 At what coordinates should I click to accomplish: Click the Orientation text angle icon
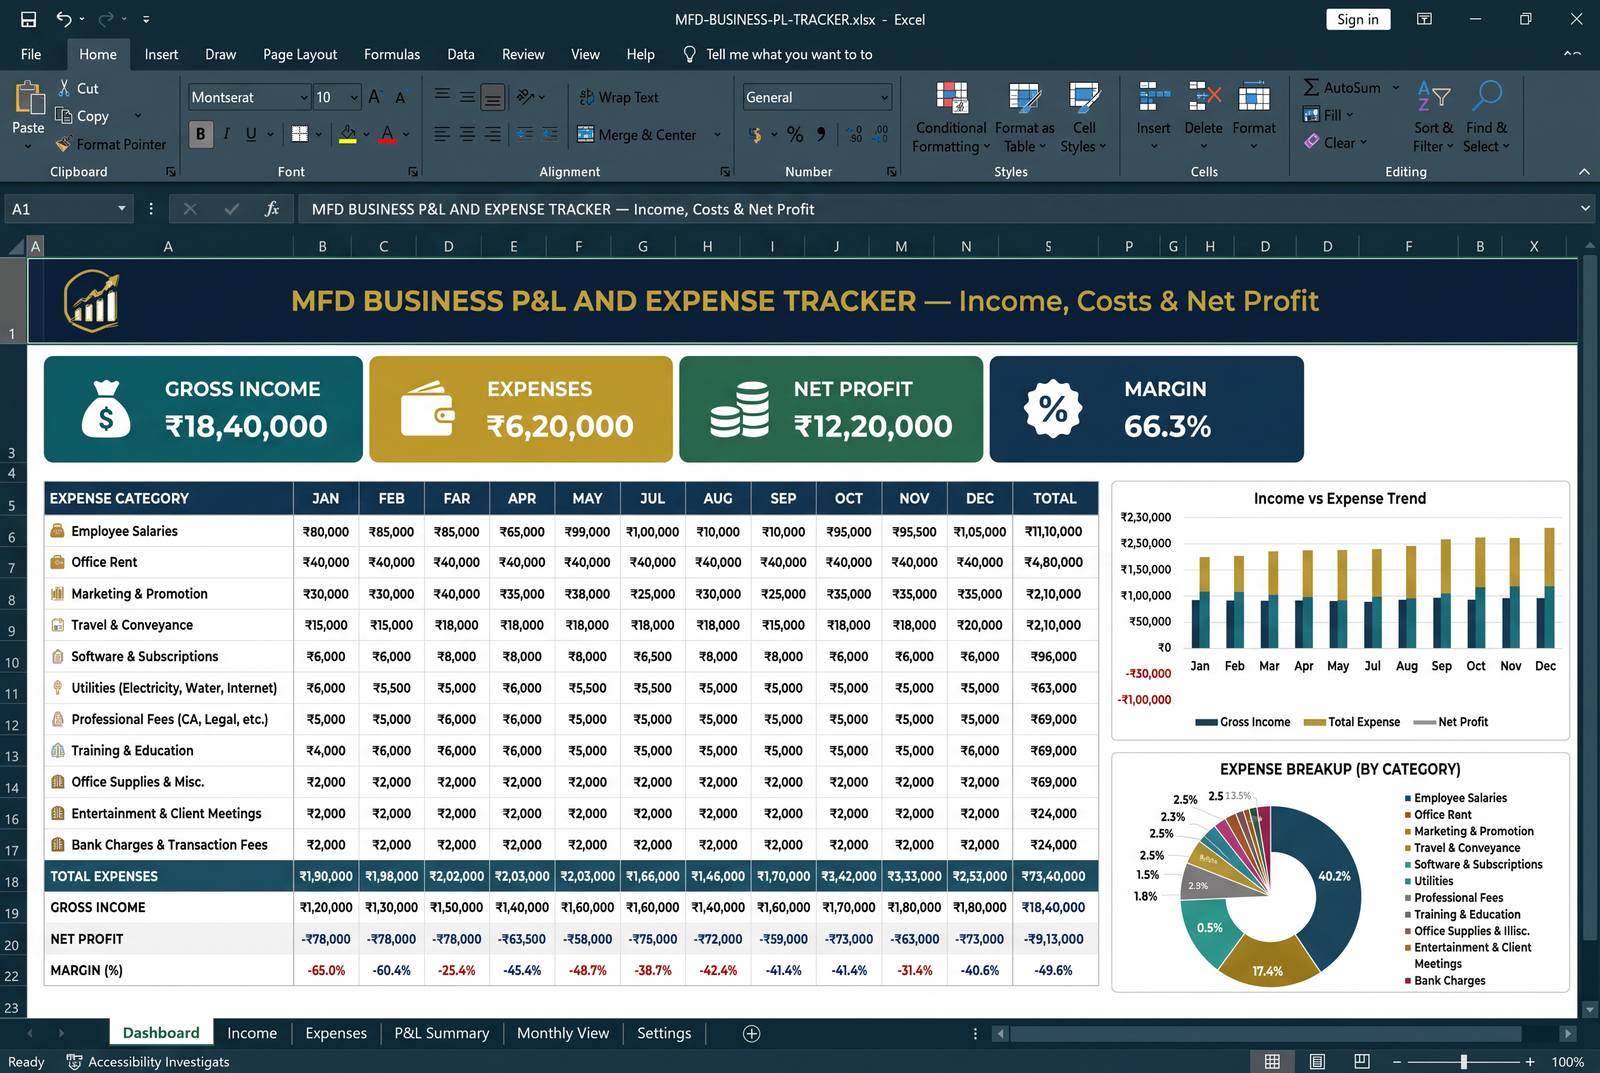[x=525, y=97]
